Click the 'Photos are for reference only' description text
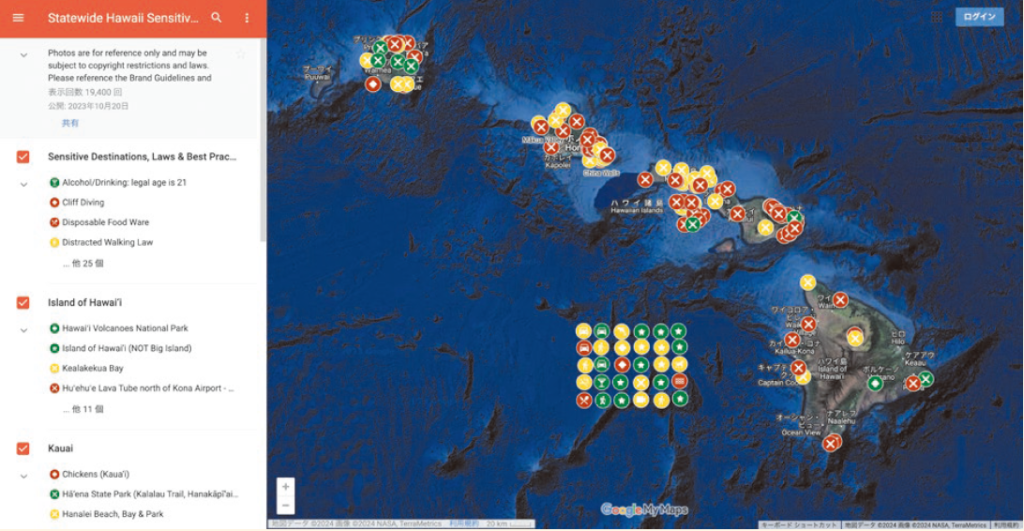Screen dimensions: 1024x531 click(129, 65)
